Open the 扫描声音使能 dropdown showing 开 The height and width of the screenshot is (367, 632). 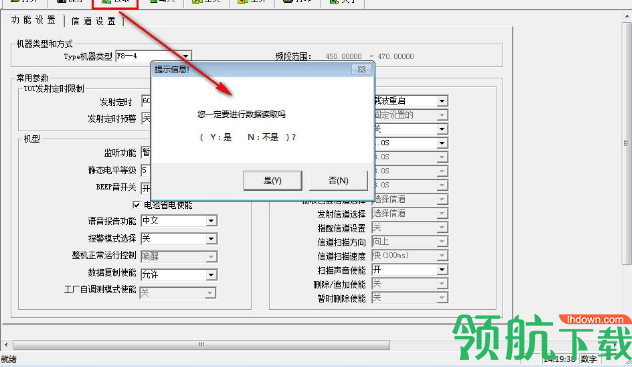442,270
